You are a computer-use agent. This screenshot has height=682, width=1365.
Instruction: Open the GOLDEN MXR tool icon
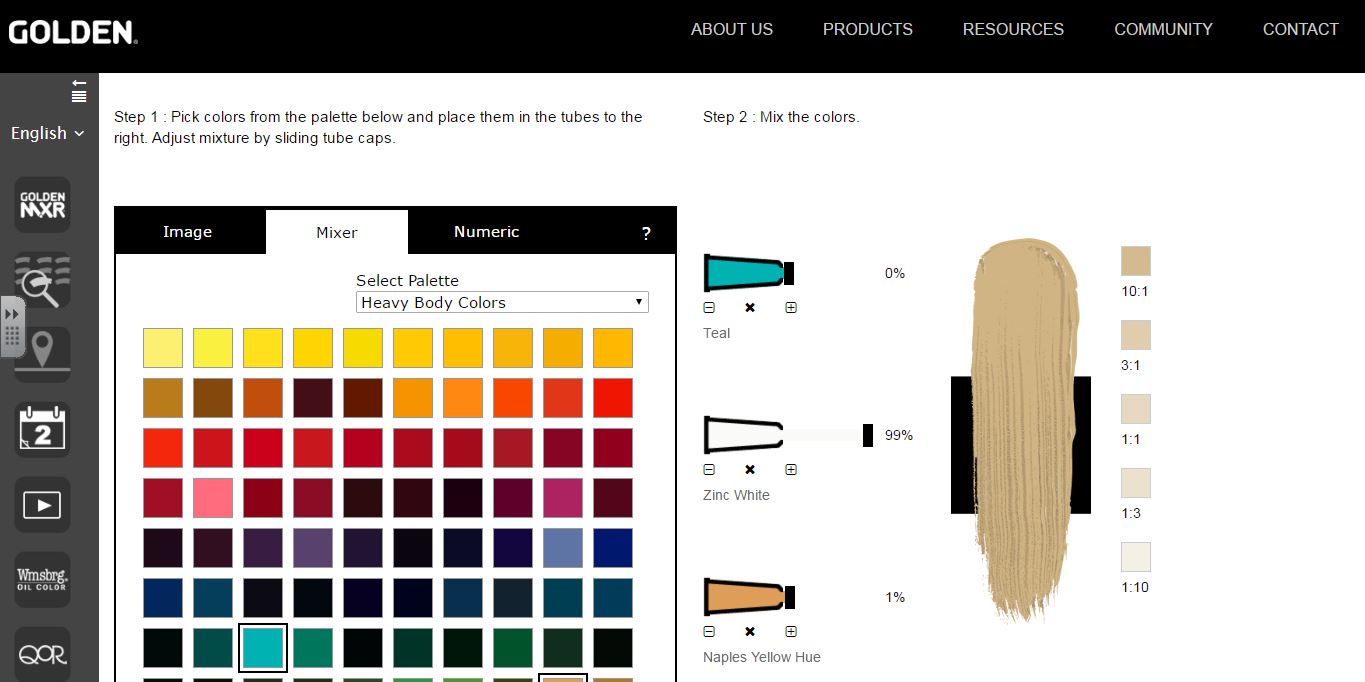pos(41,205)
